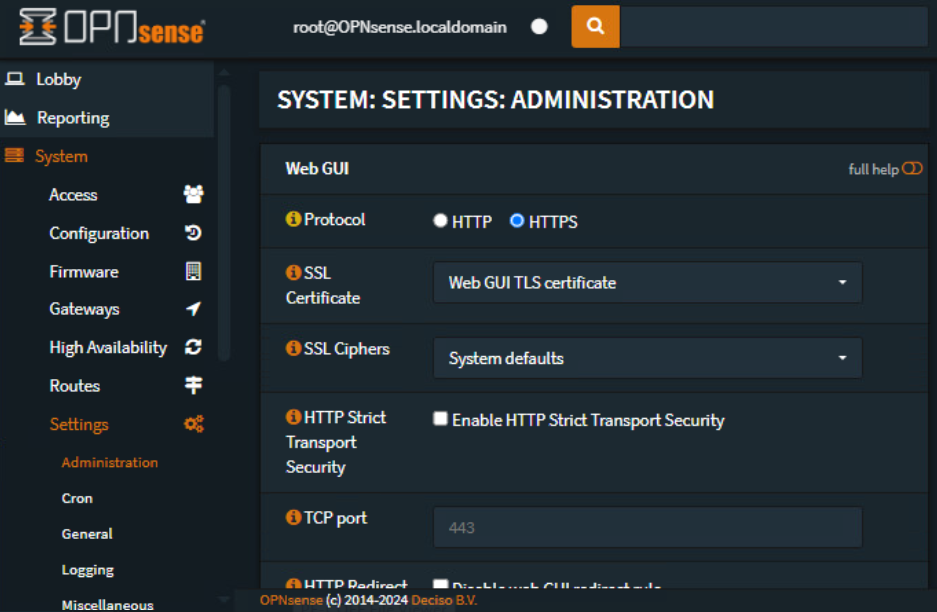Click the Gateways arrow icon

point(193,309)
